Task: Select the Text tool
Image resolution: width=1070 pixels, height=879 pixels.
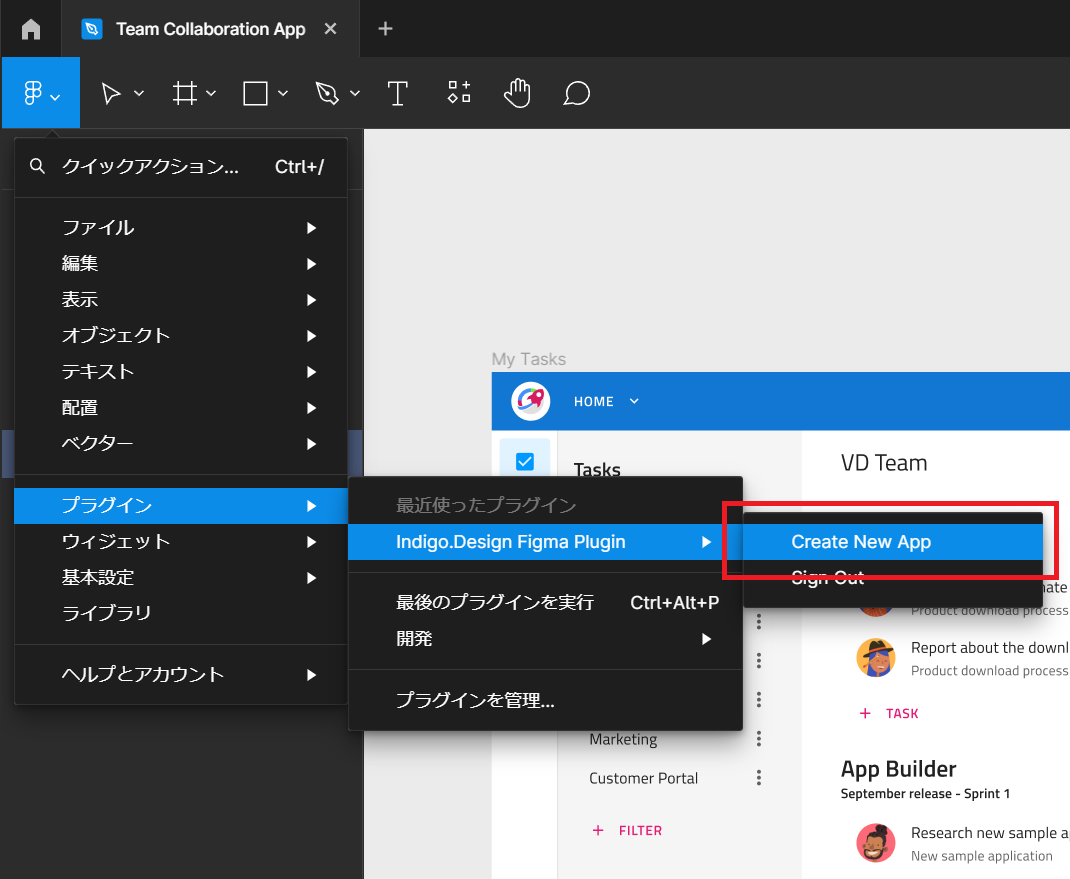Action: click(x=397, y=93)
